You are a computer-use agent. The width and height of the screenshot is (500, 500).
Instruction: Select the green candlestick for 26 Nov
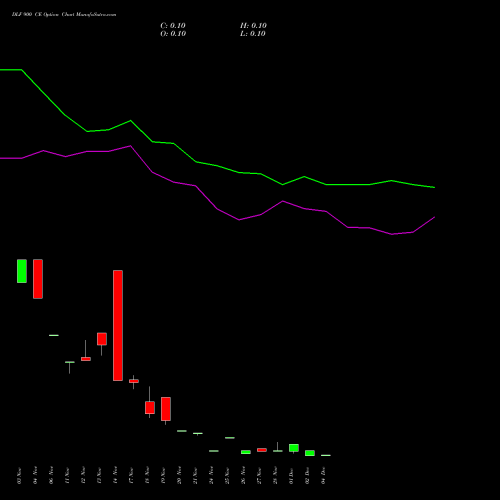tap(246, 452)
